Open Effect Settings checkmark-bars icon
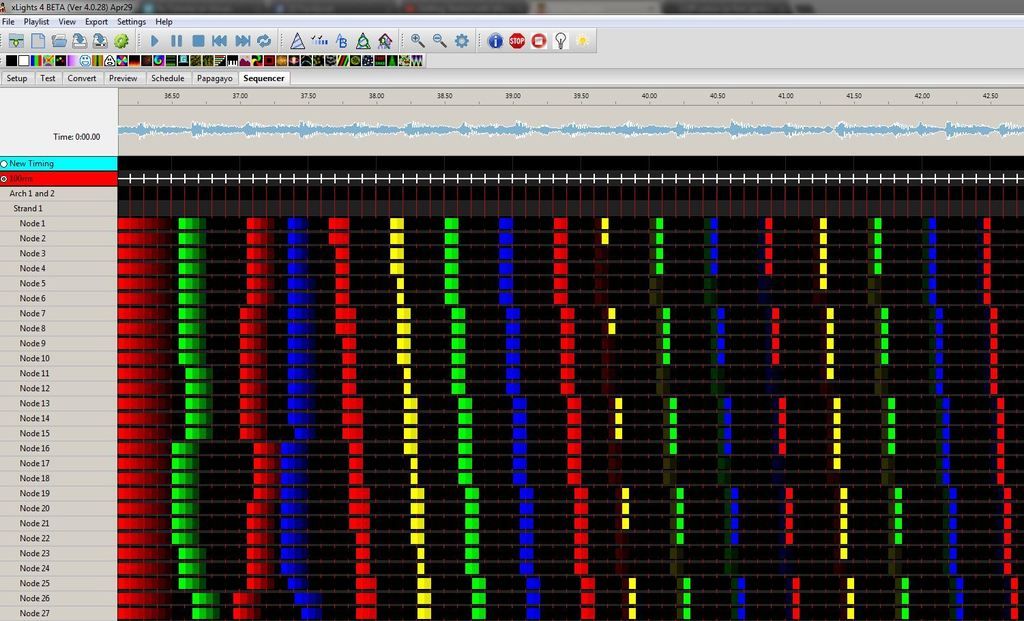Viewport: 1024px width, 621px height. 319,41
